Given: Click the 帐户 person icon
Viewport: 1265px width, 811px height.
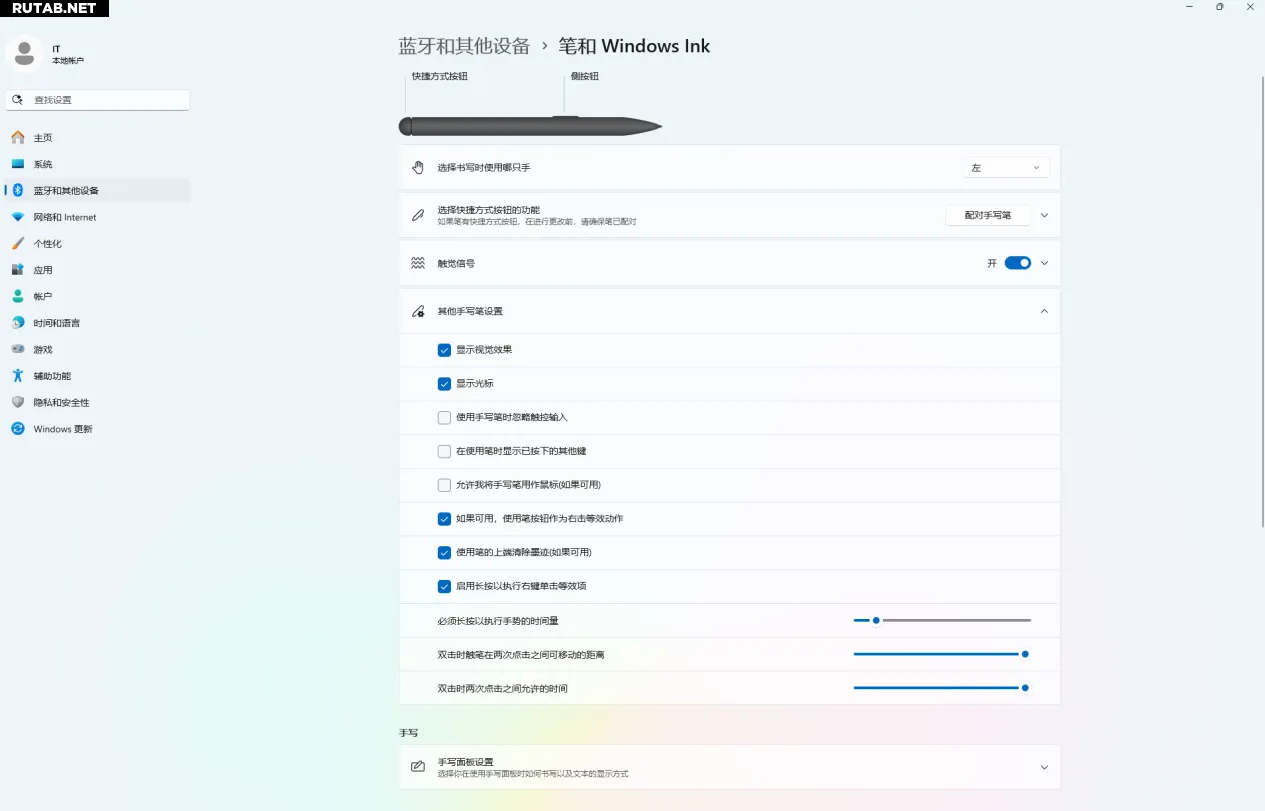Looking at the screenshot, I should pos(18,296).
